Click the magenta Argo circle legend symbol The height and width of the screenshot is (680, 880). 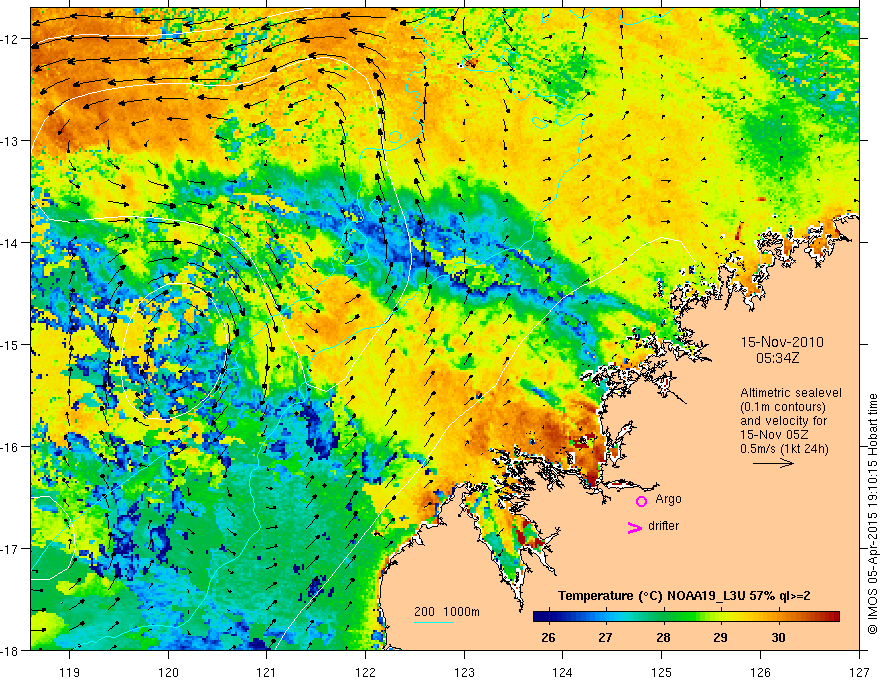point(641,501)
